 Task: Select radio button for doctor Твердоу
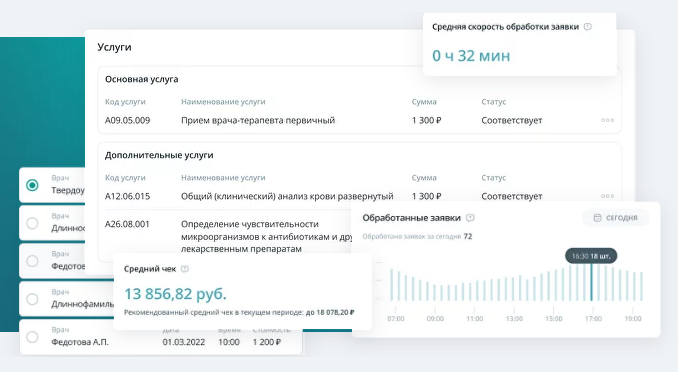32,185
